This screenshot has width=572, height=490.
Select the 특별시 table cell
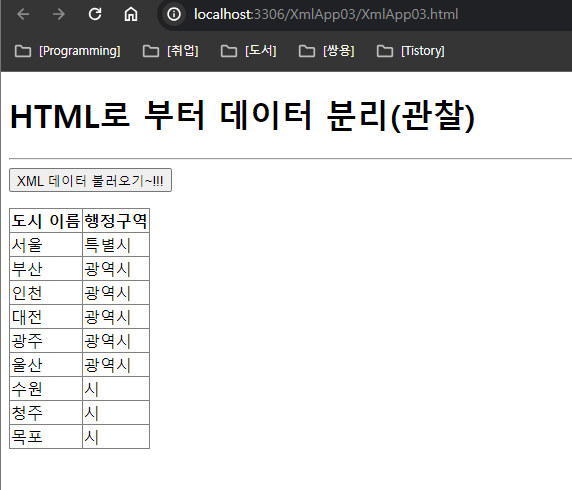116,245
